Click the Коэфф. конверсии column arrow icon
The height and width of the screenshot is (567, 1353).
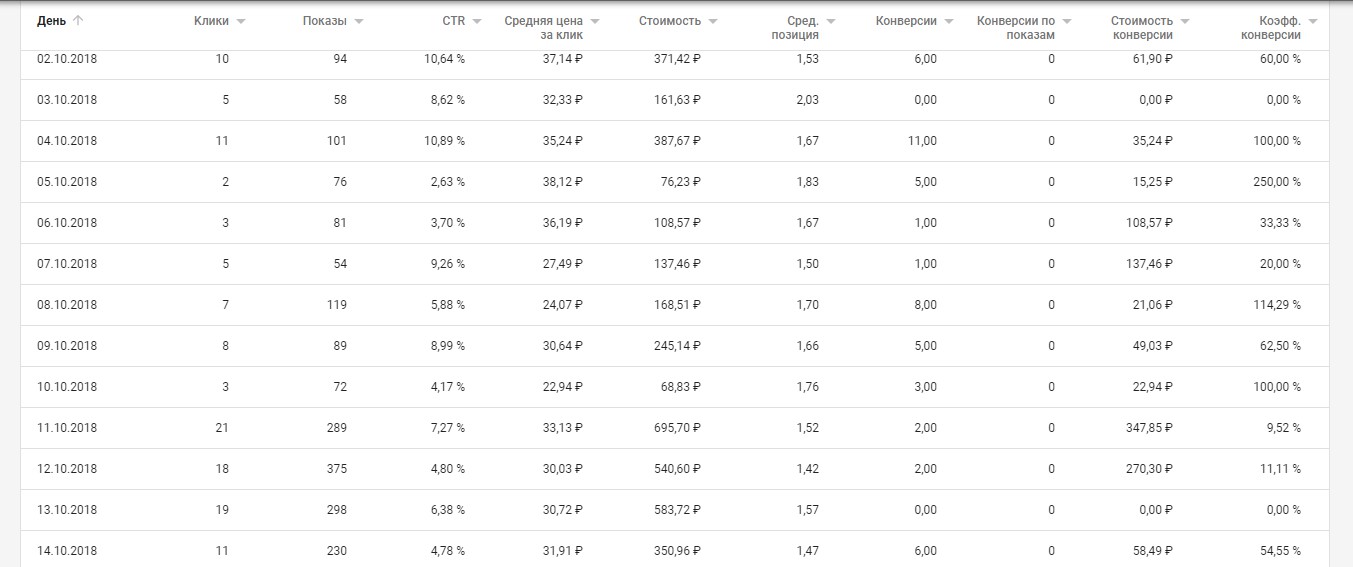coord(1313,21)
